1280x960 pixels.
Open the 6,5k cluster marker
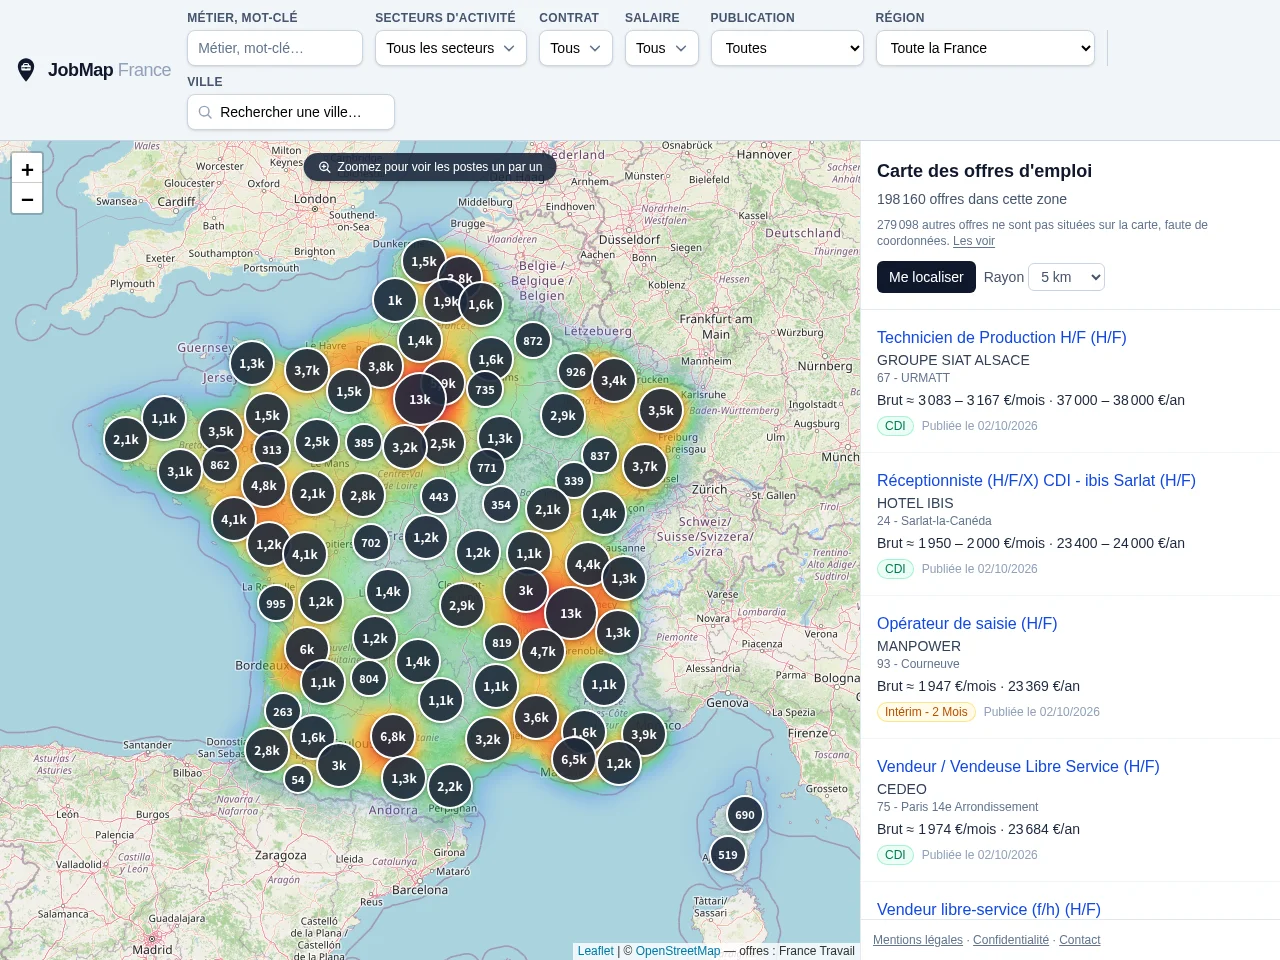pyautogui.click(x=574, y=760)
